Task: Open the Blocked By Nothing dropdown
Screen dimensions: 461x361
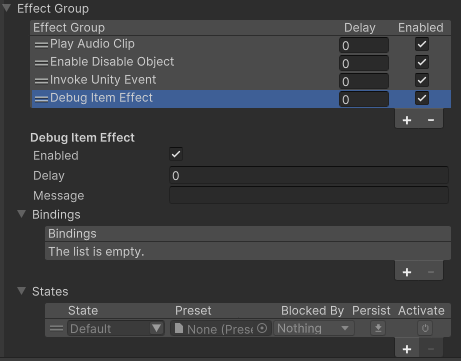Action: (314, 328)
